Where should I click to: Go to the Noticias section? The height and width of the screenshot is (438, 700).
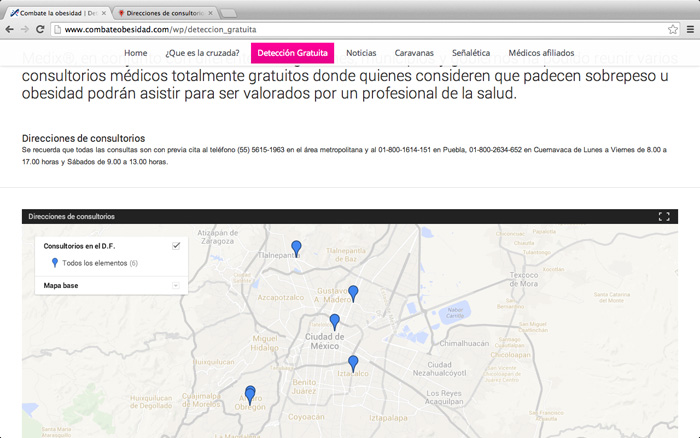[361, 53]
